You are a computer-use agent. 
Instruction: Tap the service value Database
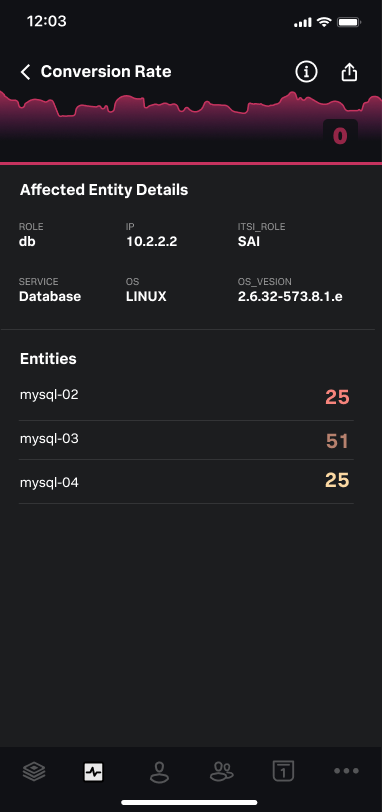point(50,297)
